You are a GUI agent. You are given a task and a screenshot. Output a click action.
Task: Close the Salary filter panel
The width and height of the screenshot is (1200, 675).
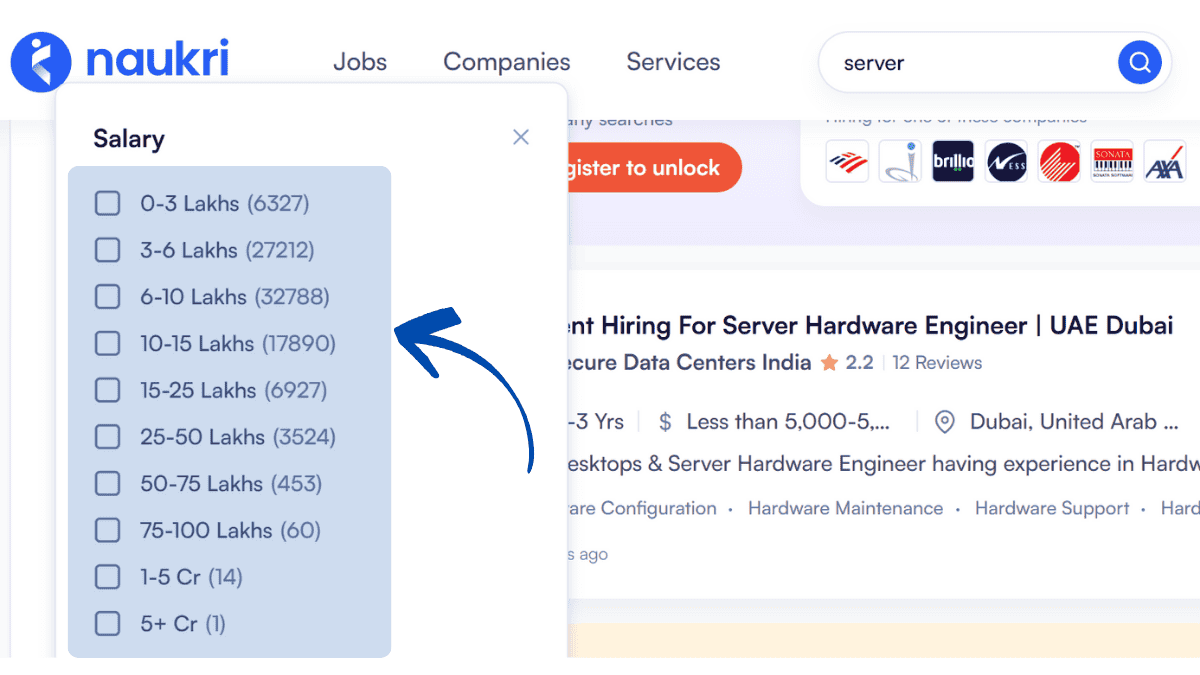[x=520, y=137]
